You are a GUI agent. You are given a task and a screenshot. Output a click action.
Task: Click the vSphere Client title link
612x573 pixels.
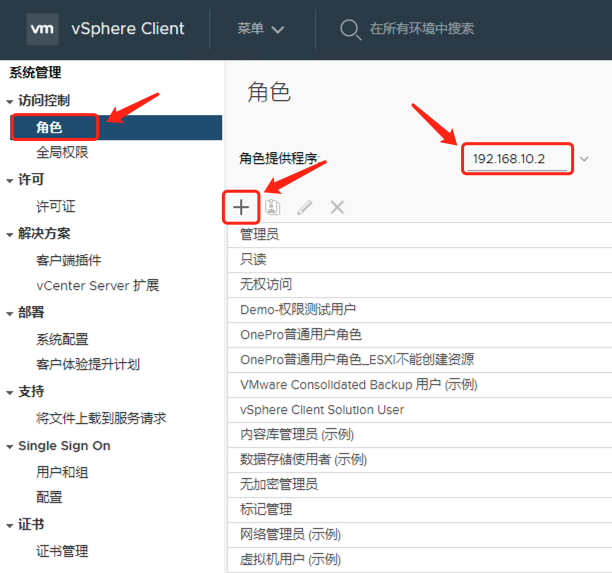(x=128, y=29)
